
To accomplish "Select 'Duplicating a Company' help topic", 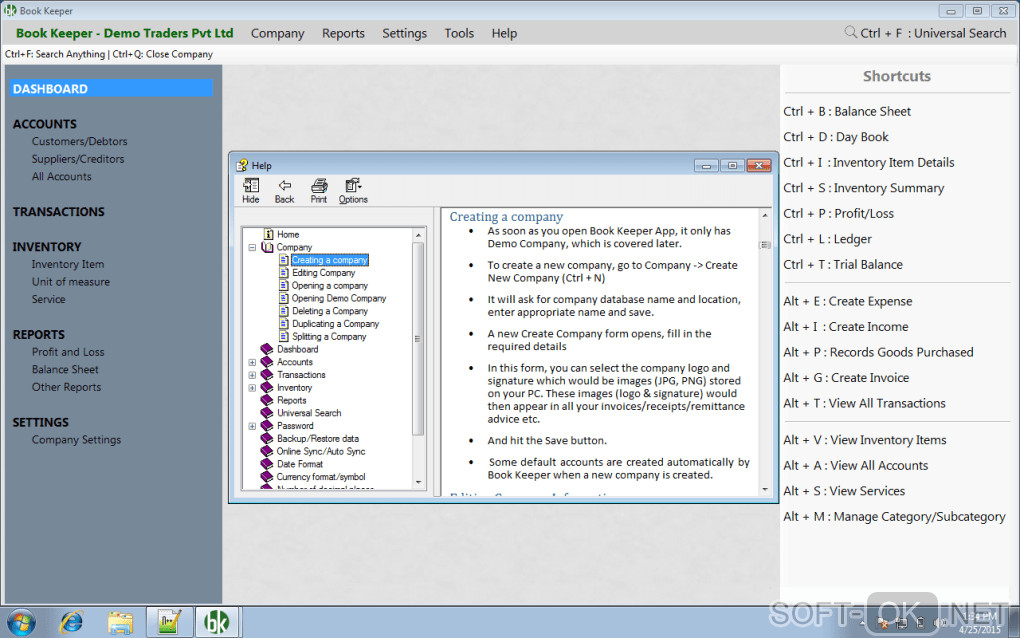I will [335, 324].
